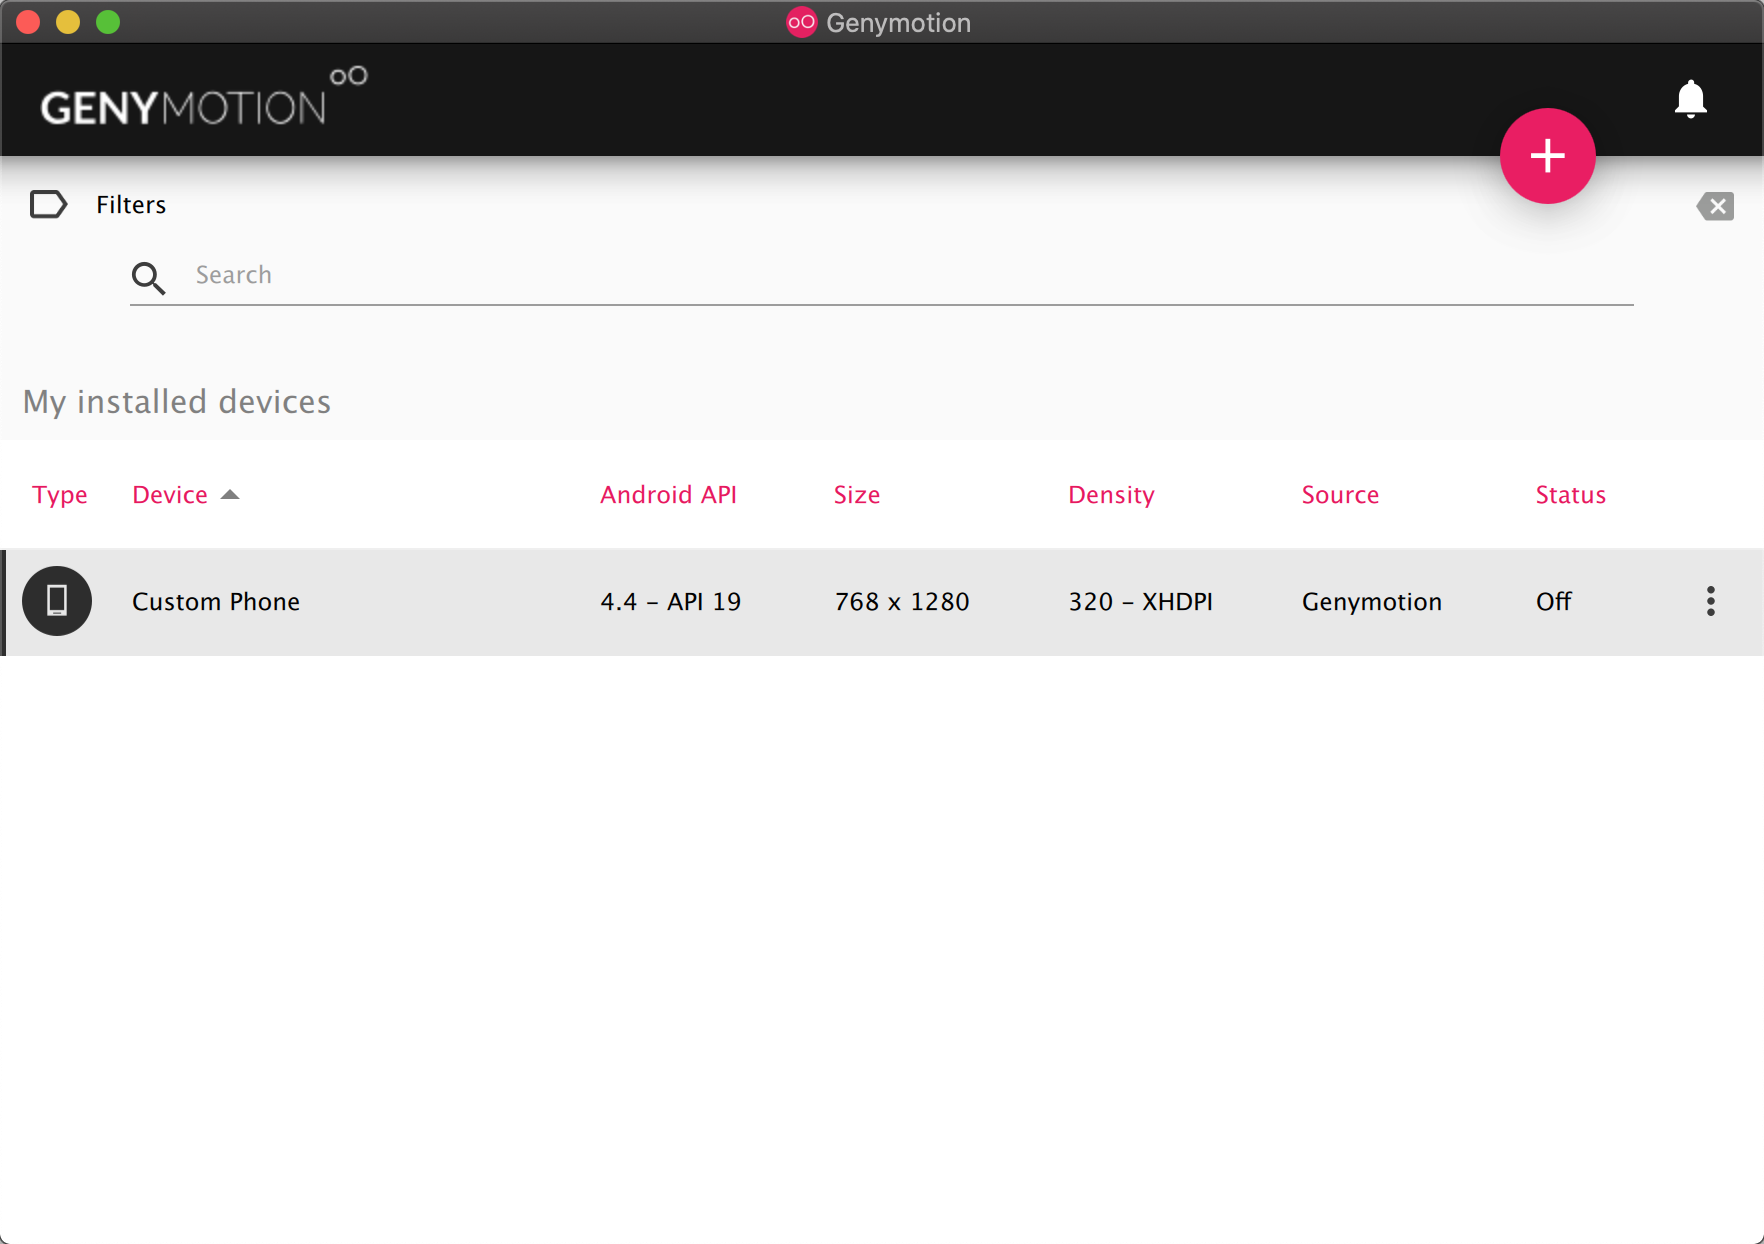Maximize the window with green button
Viewport: 1764px width, 1244px height.
[x=108, y=22]
